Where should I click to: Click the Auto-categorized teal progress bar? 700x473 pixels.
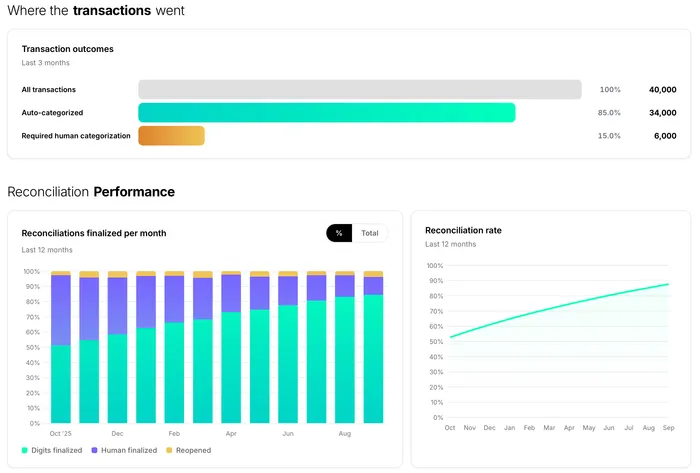pyautogui.click(x=327, y=112)
